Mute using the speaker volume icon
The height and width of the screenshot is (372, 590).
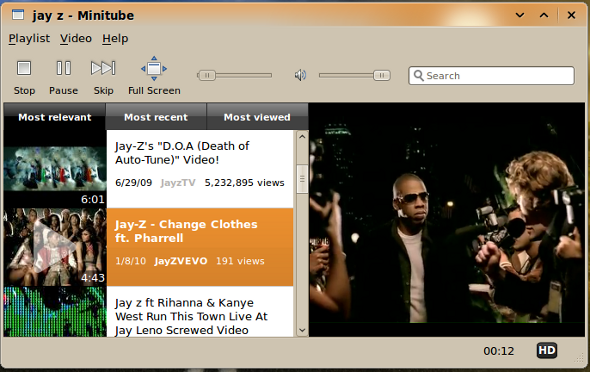pyautogui.click(x=300, y=75)
